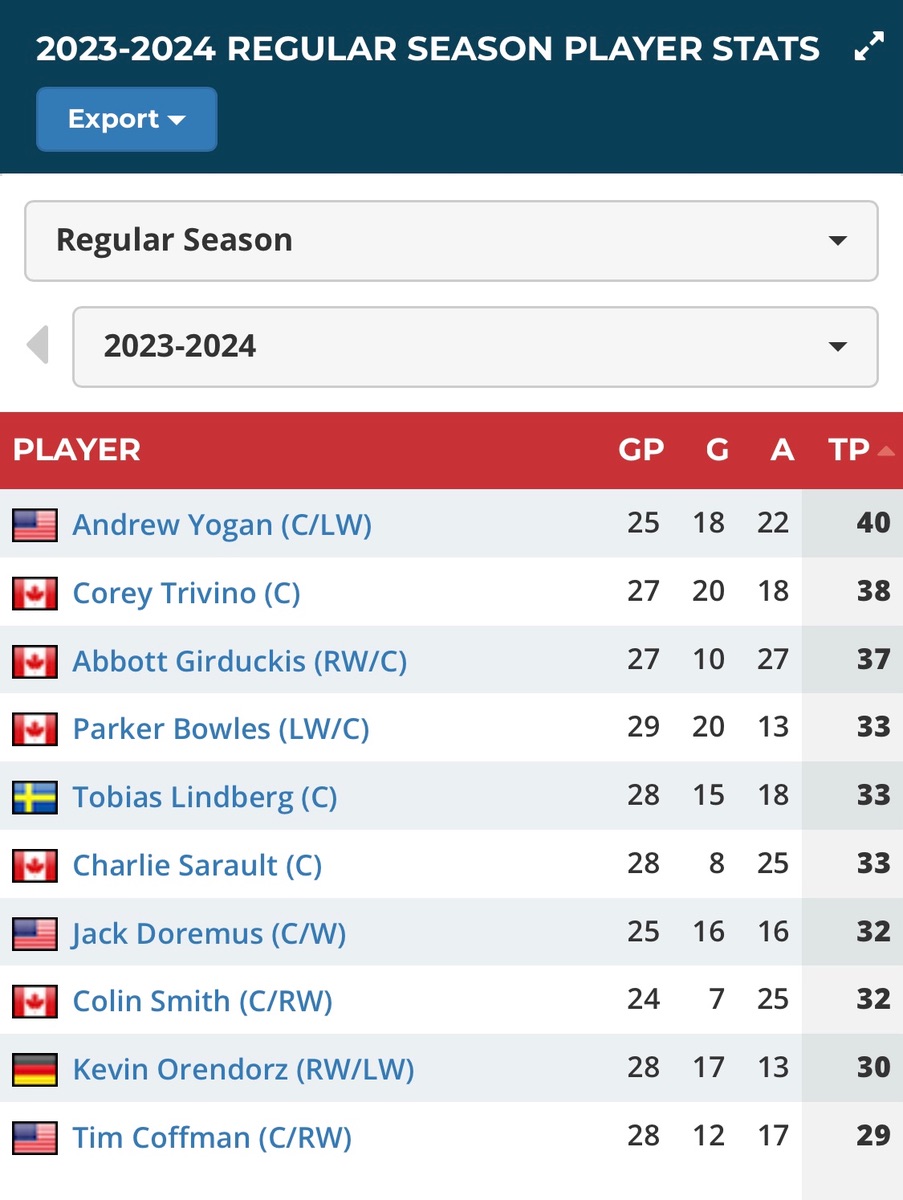Open the 2023-2024 season dropdown
The image size is (903, 1200).
click(475, 347)
